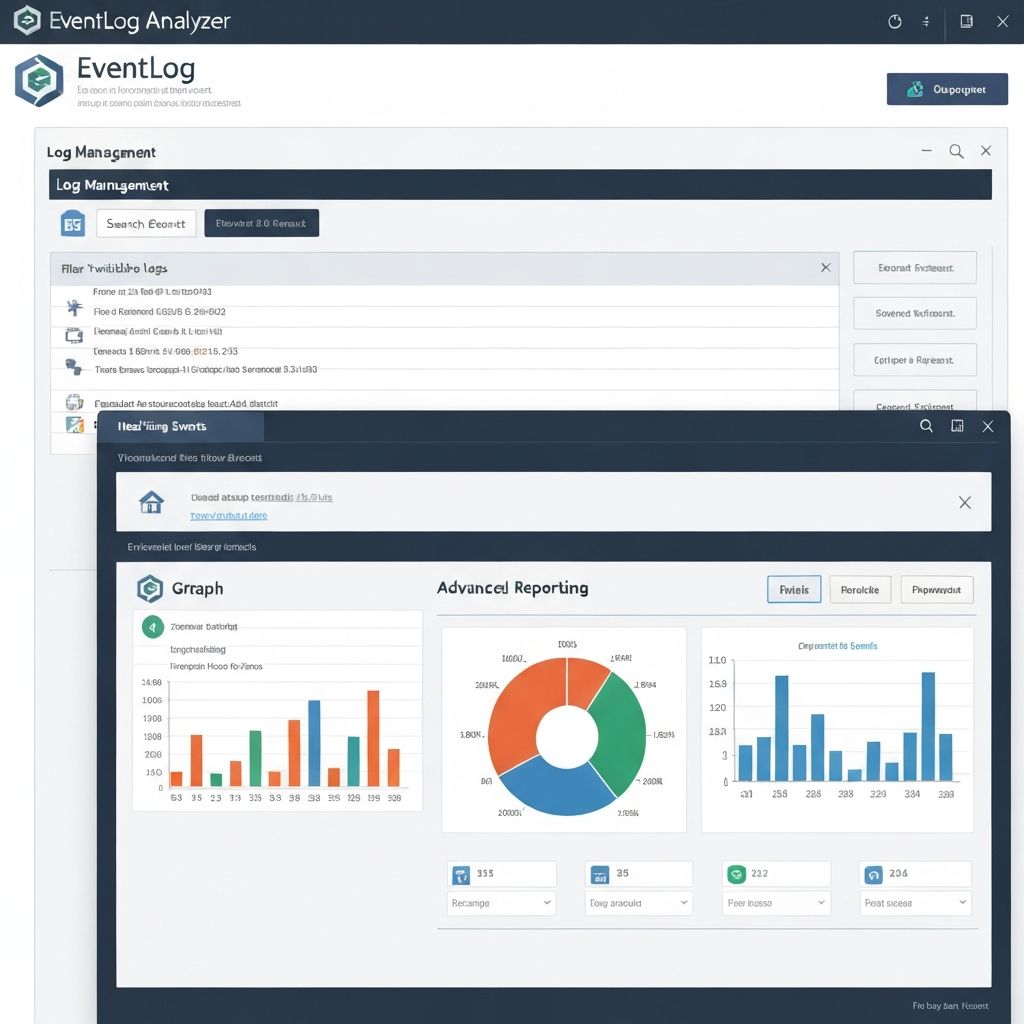This screenshot has height=1024, width=1024.
Task: Click the dark 'Log Maingement' header bar
Action: point(520,185)
